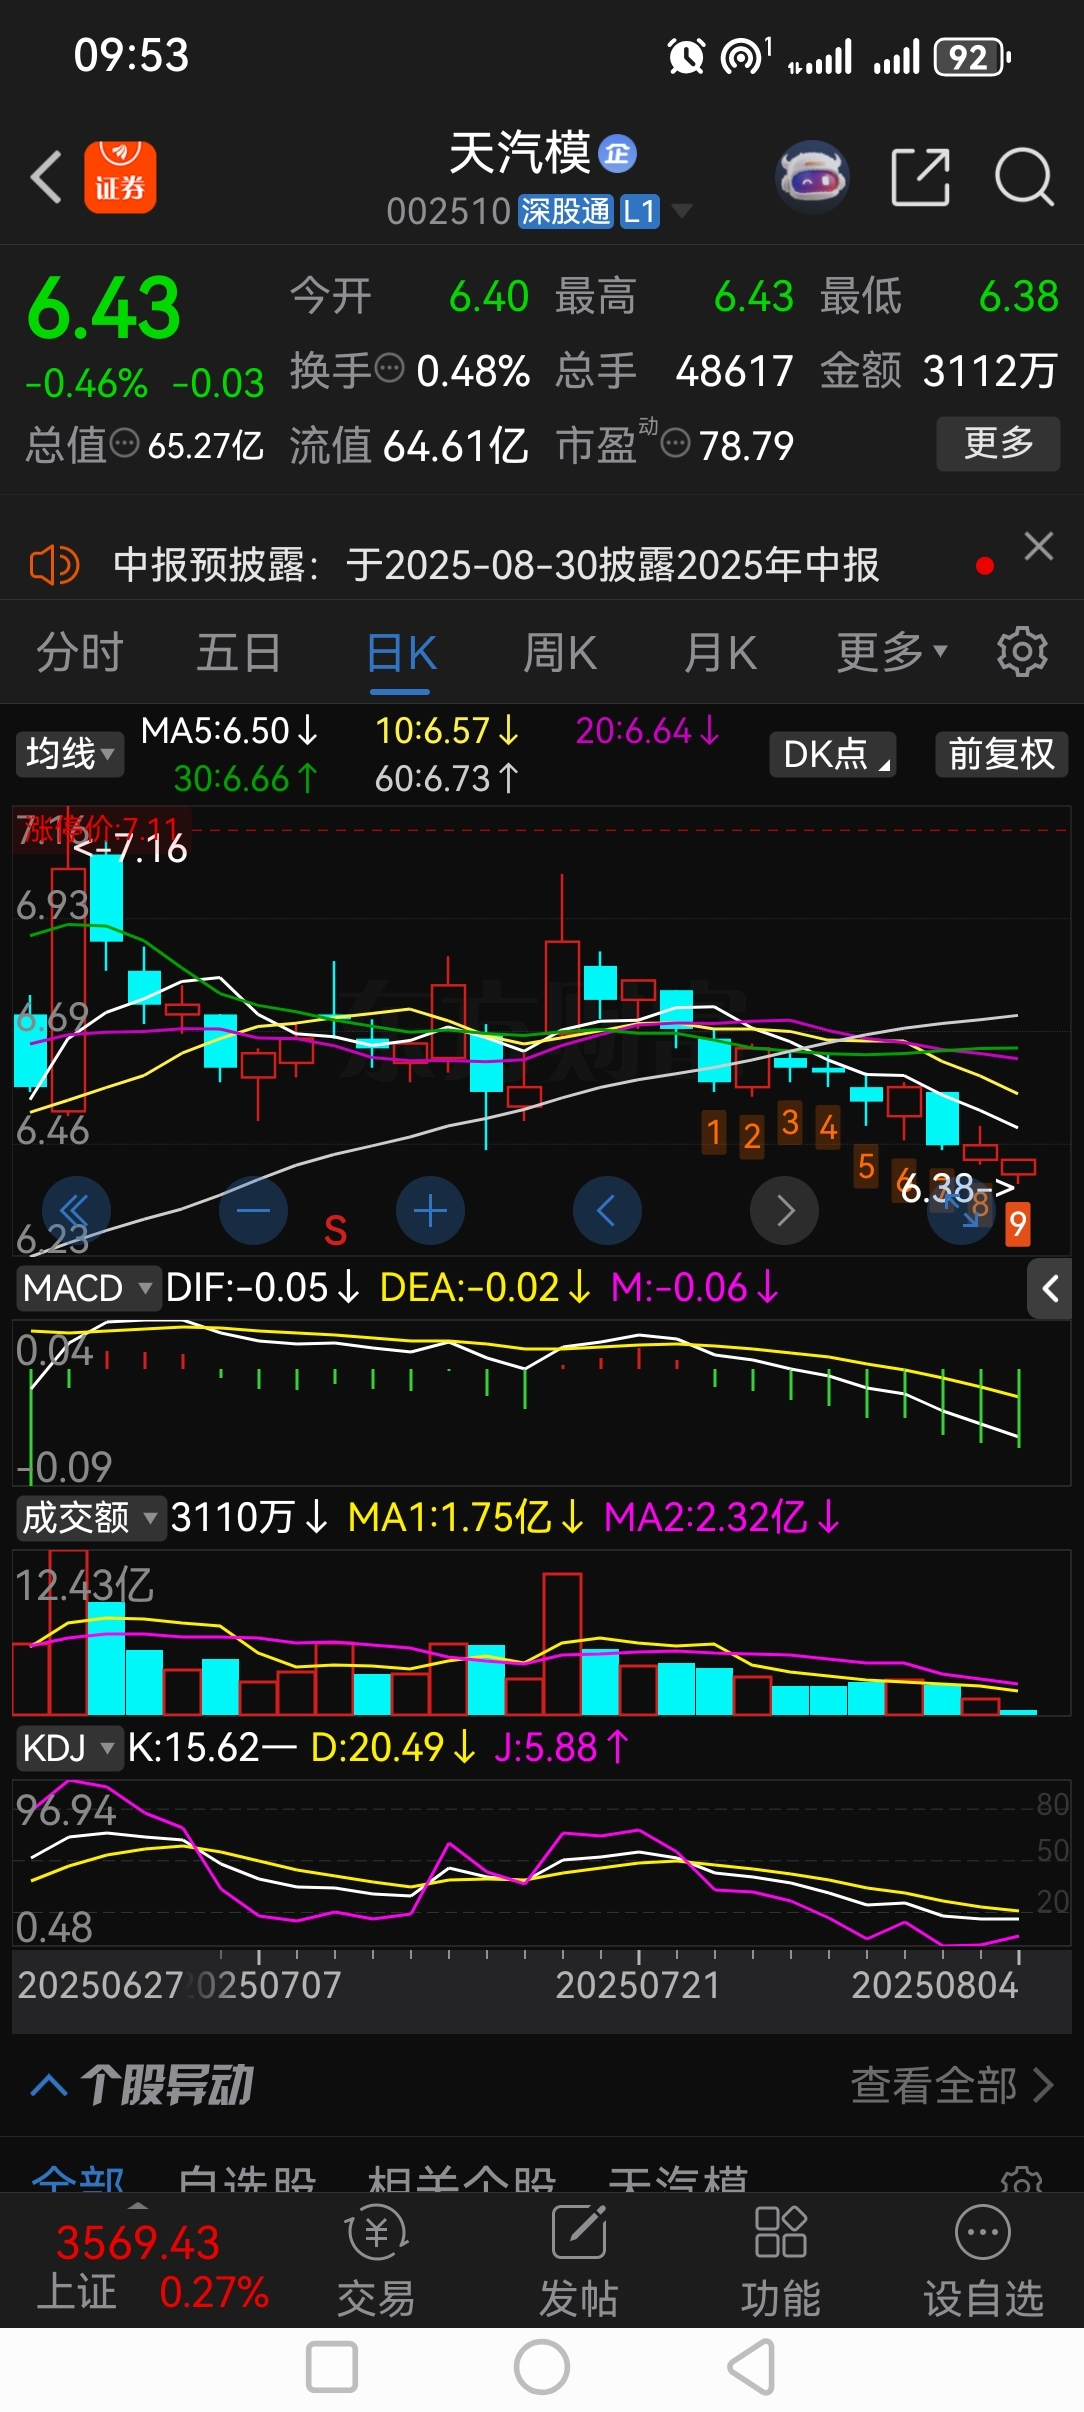
Task: Open the 中报预披露 announcement text
Action: tap(495, 565)
